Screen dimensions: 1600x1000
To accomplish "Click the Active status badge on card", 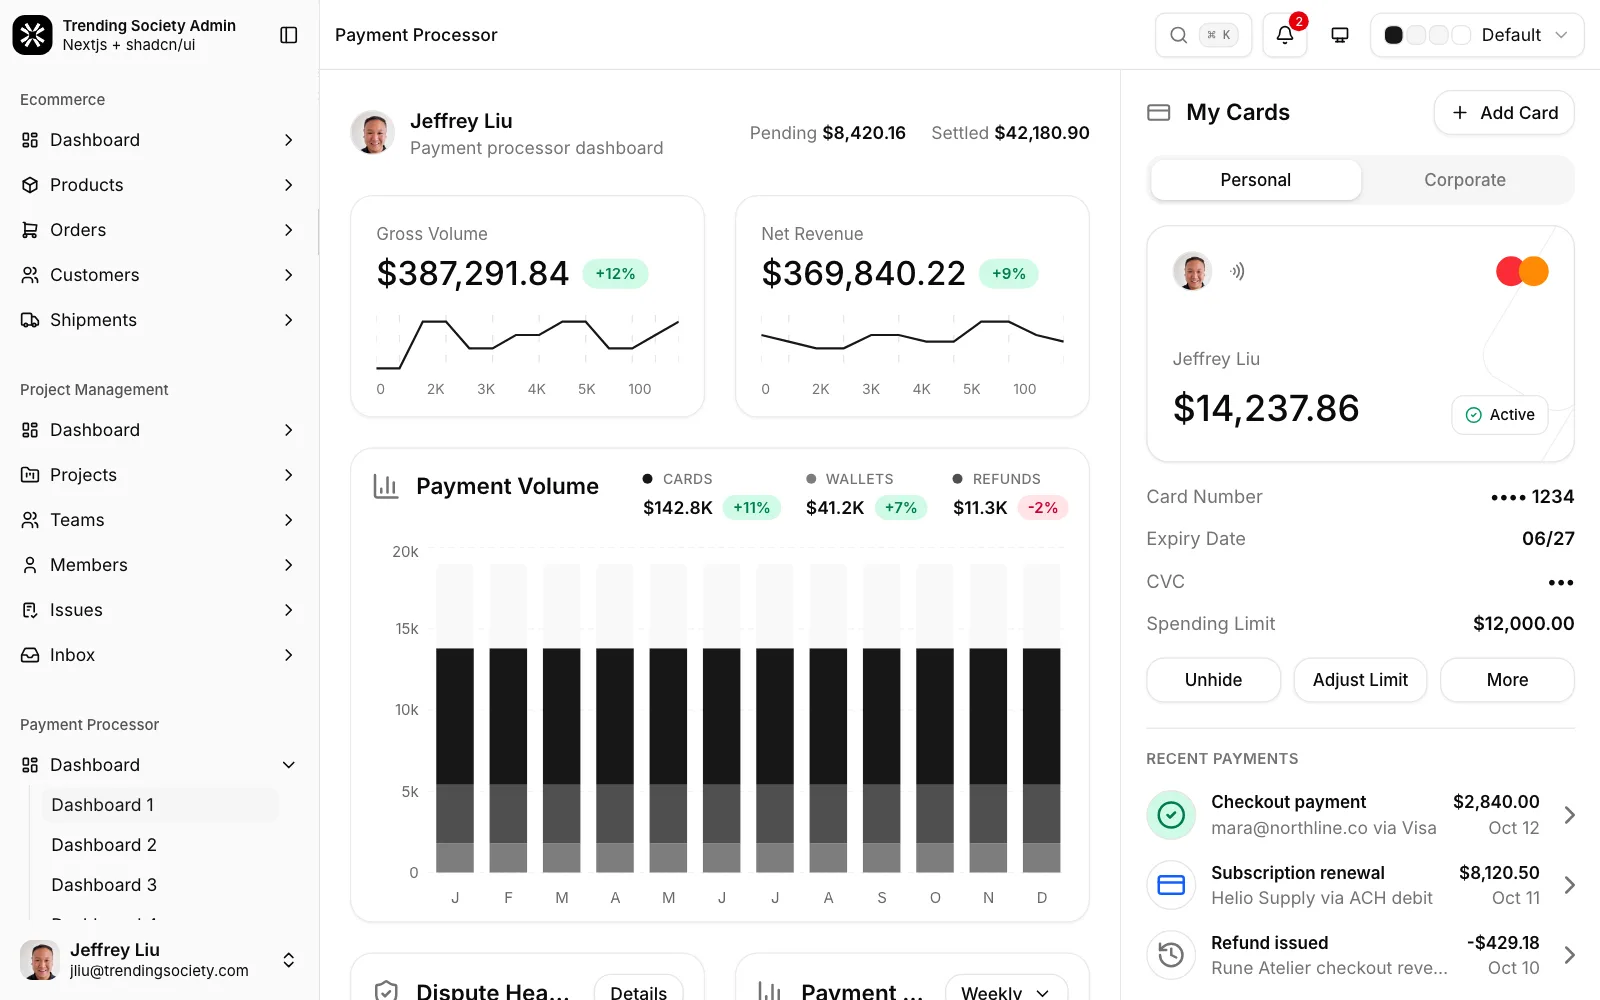I will pos(1500,415).
